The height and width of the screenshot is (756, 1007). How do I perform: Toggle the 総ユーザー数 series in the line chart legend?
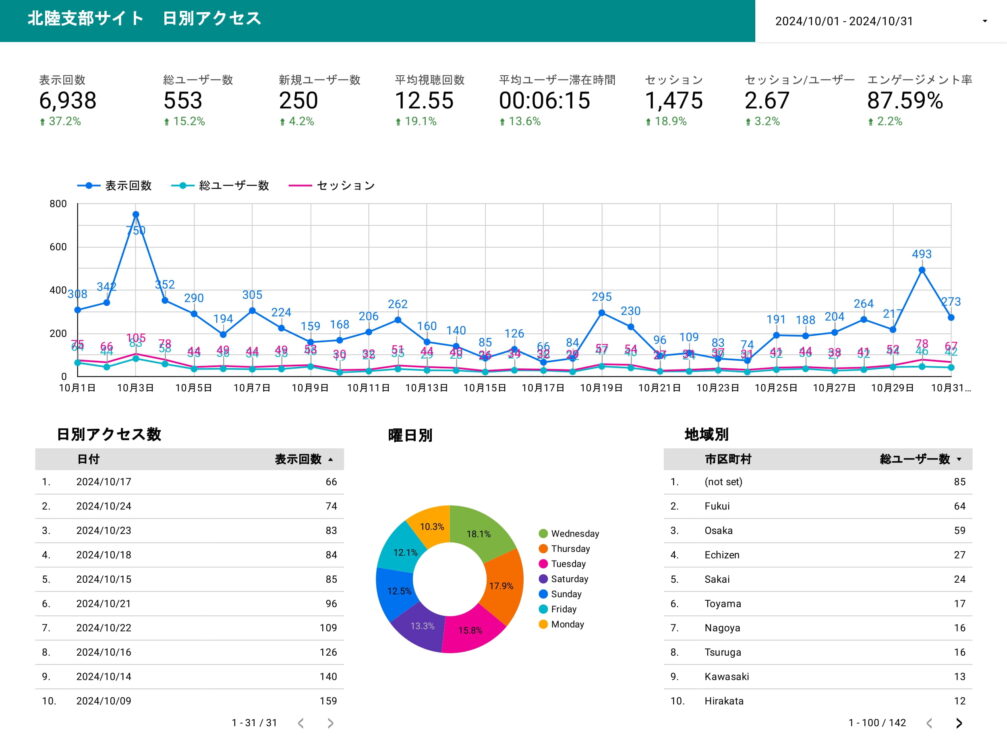(220, 186)
